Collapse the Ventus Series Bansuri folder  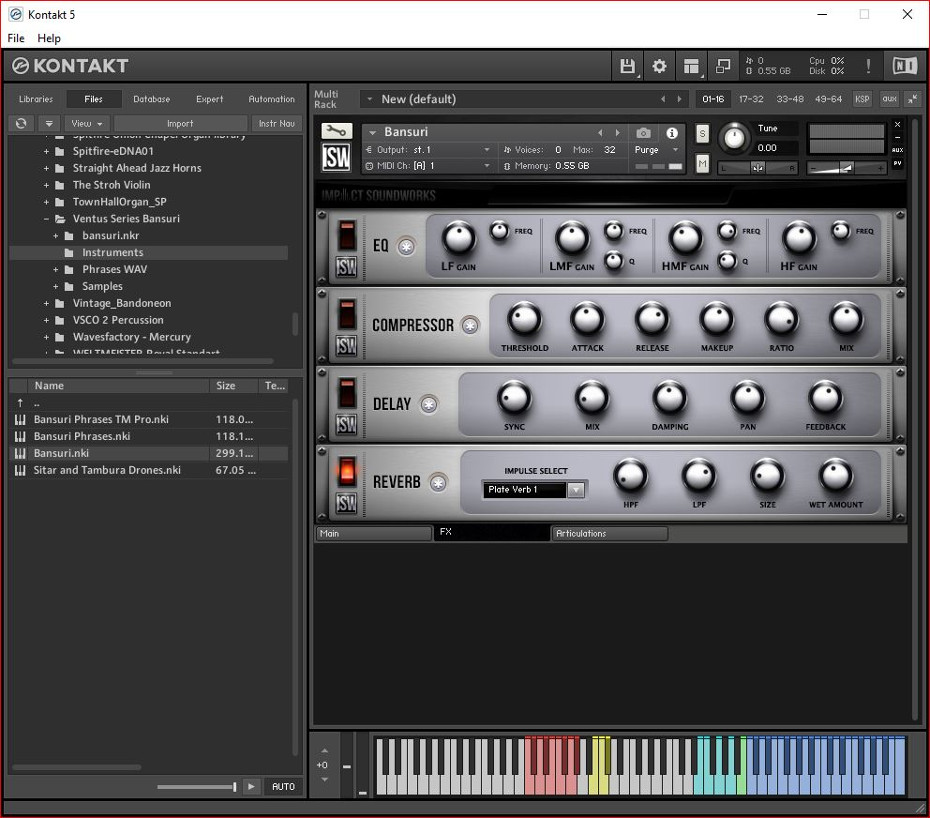(46, 219)
